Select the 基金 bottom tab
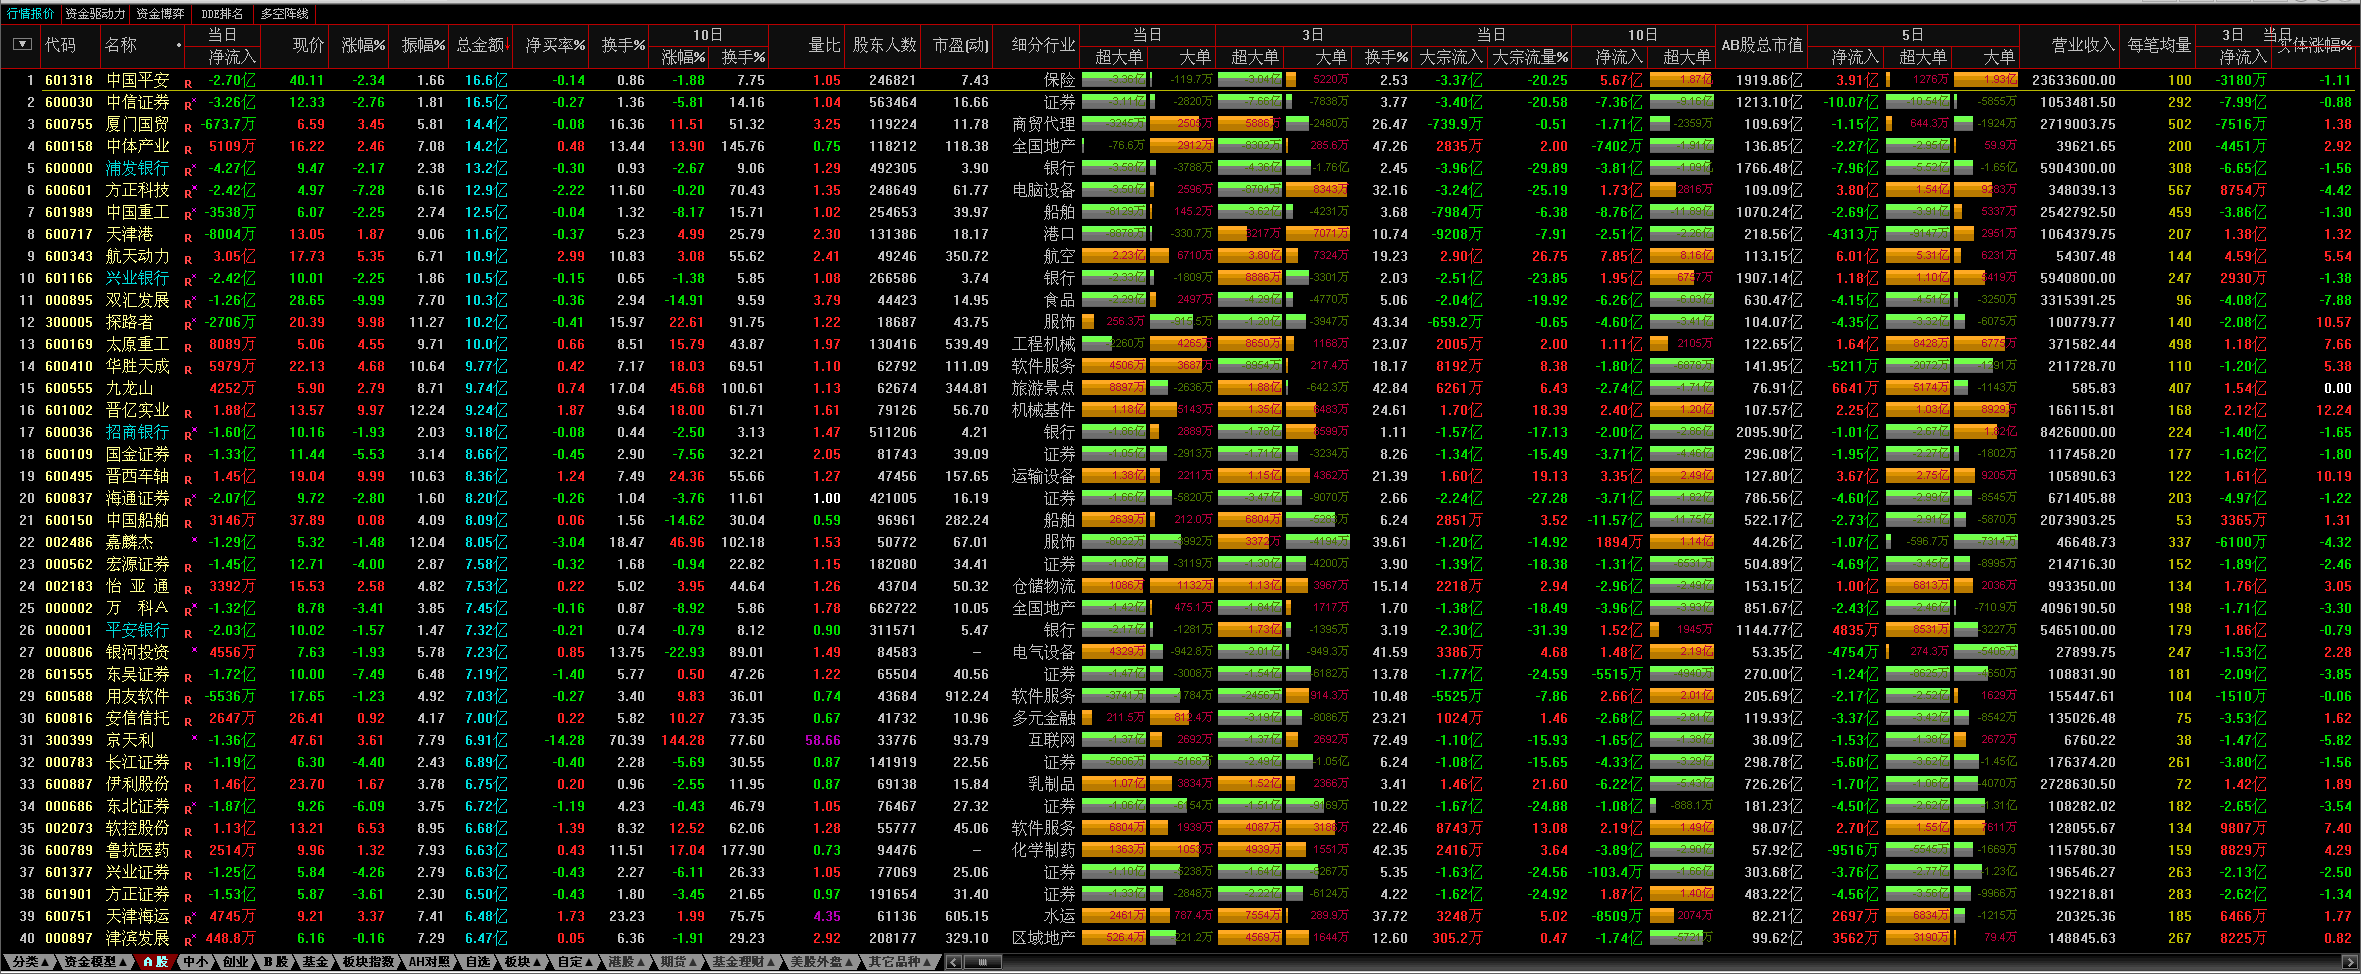 coord(316,962)
